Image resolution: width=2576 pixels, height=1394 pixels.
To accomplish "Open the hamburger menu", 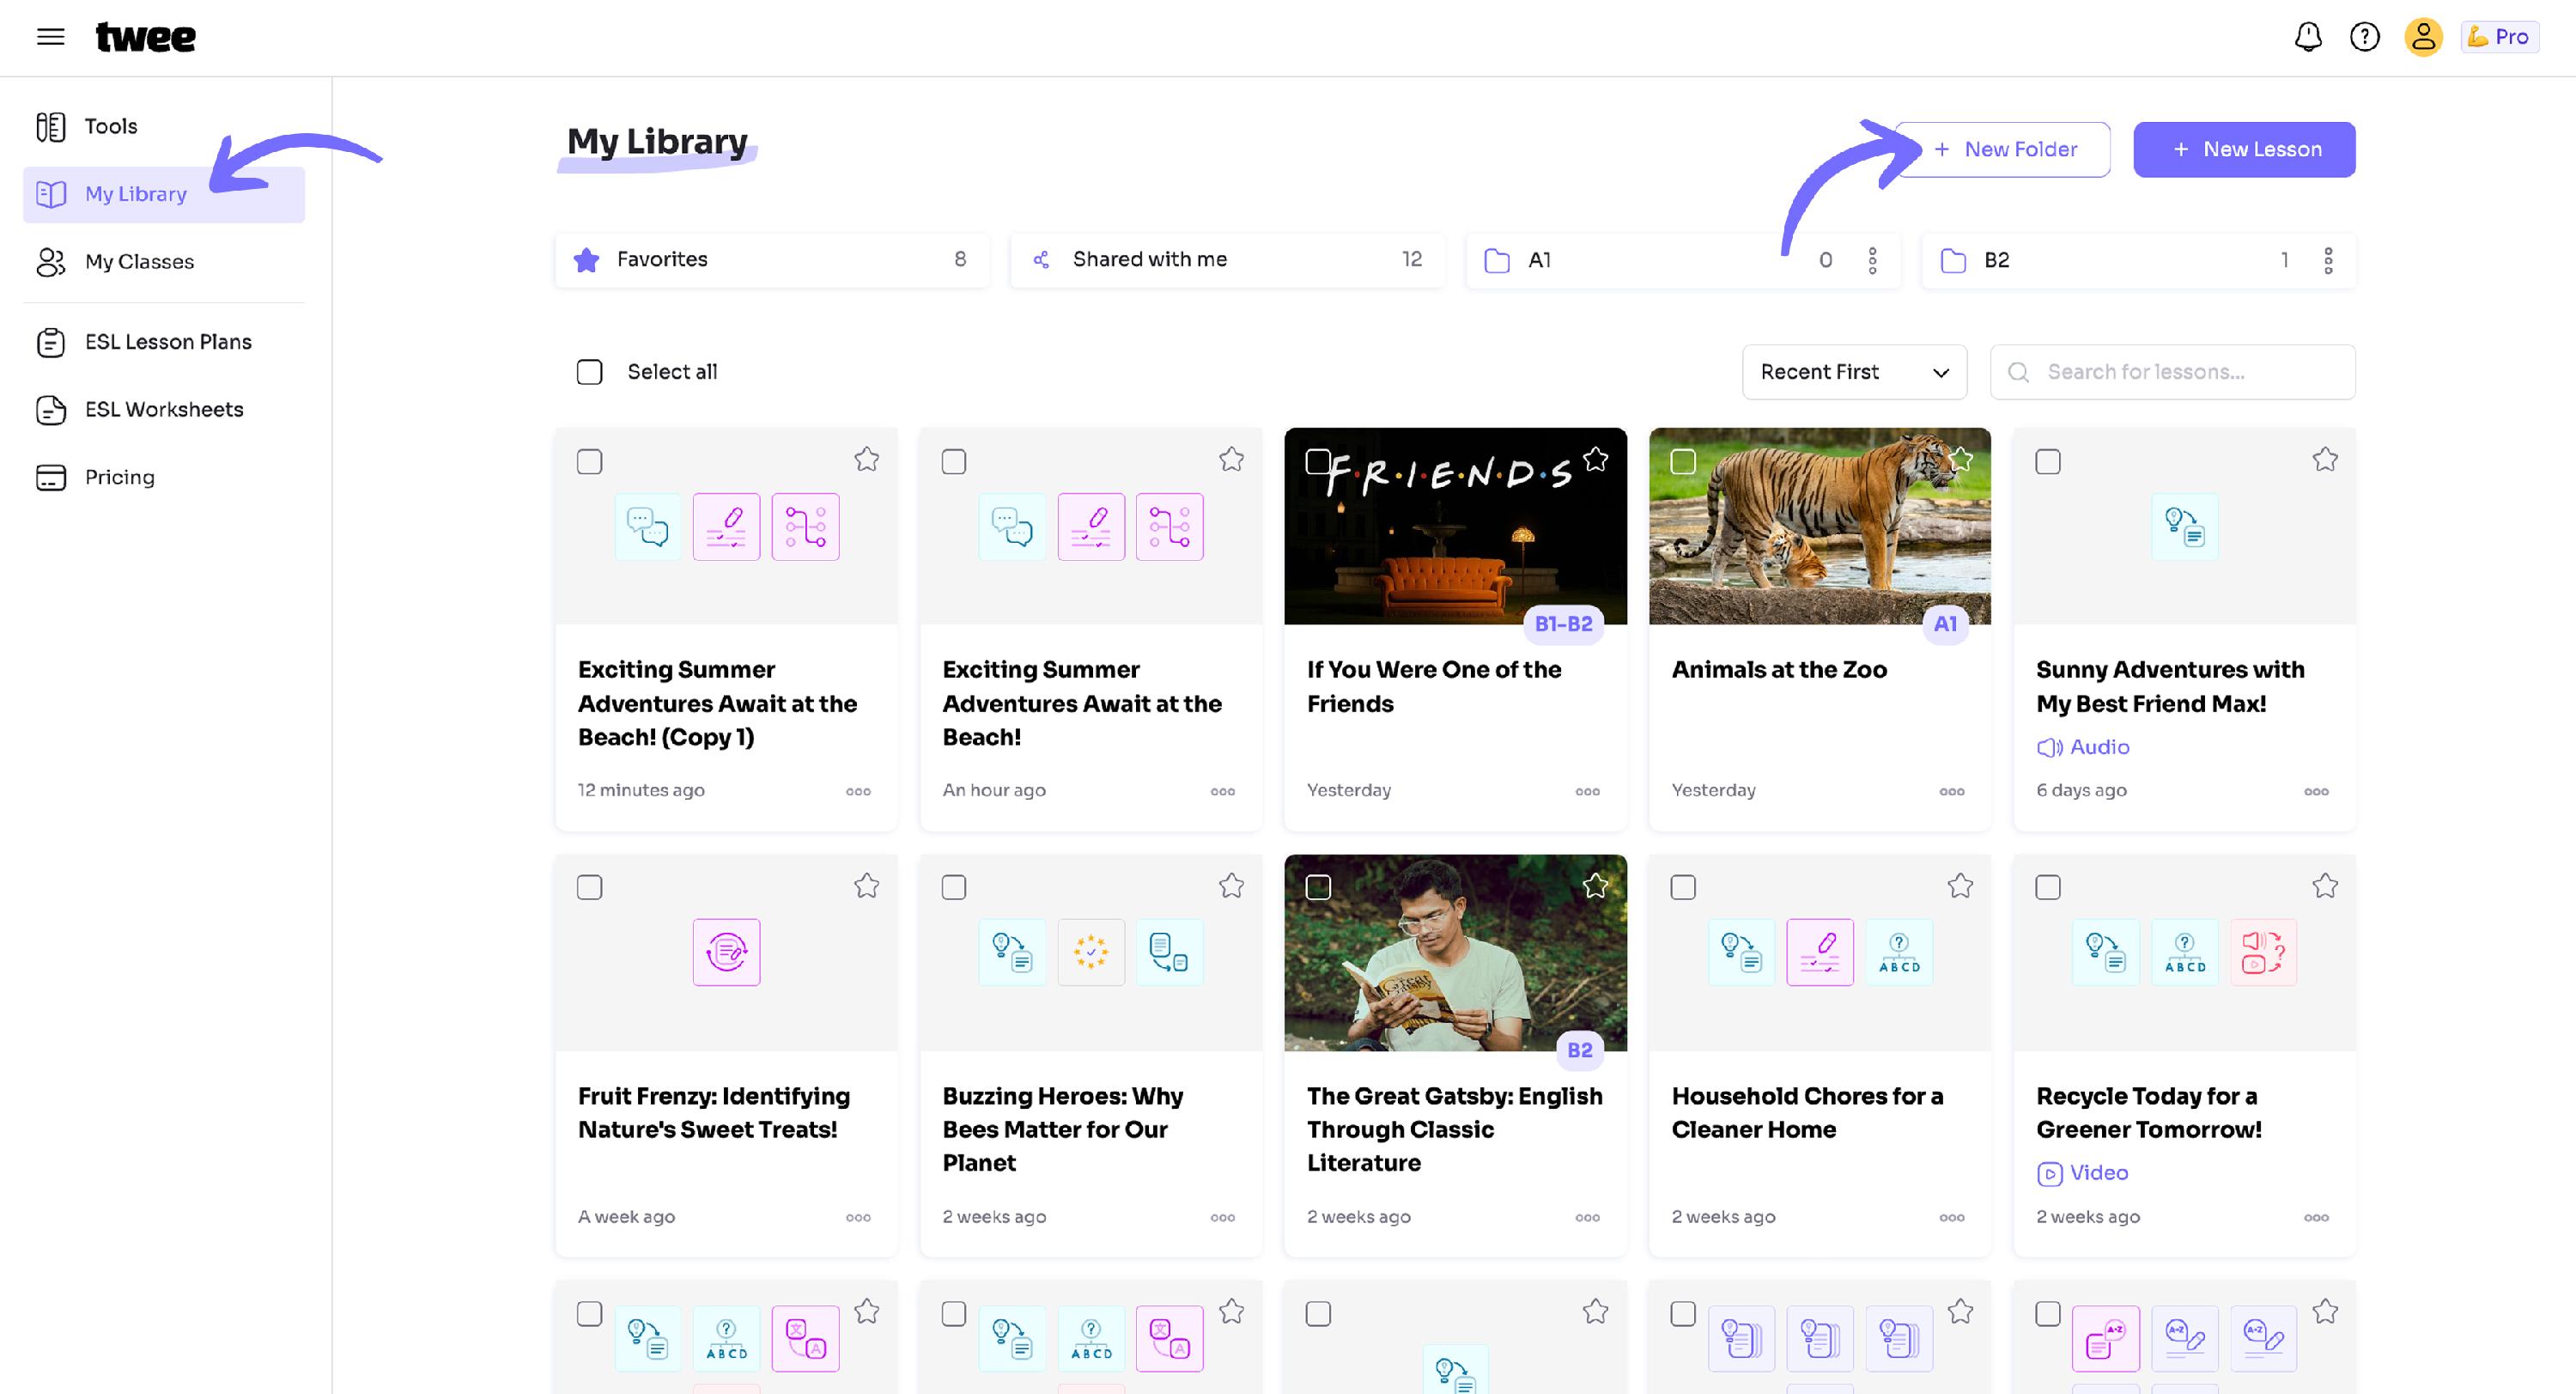I will click(x=50, y=37).
